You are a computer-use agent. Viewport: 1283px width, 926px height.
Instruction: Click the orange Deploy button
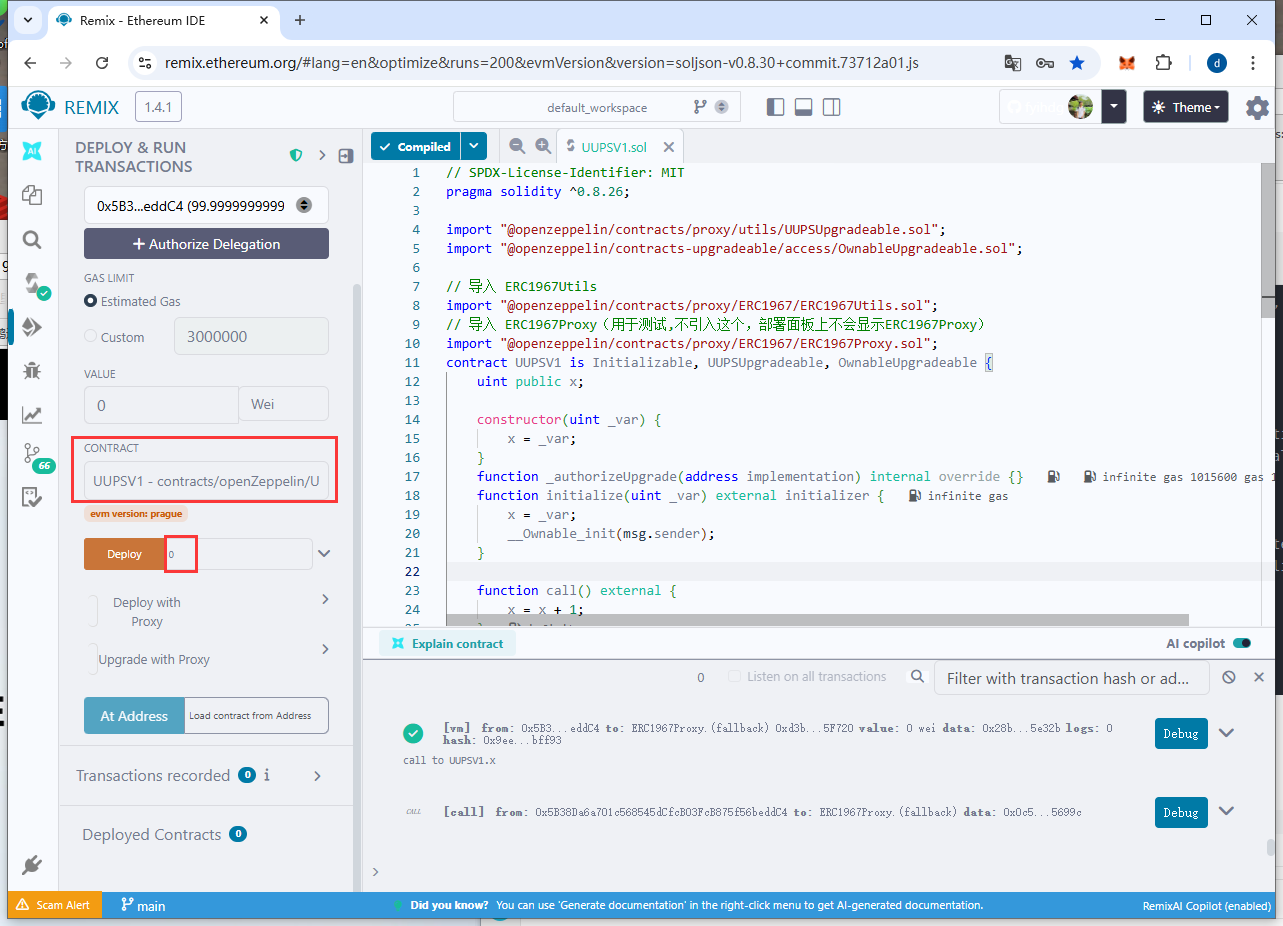pos(124,554)
